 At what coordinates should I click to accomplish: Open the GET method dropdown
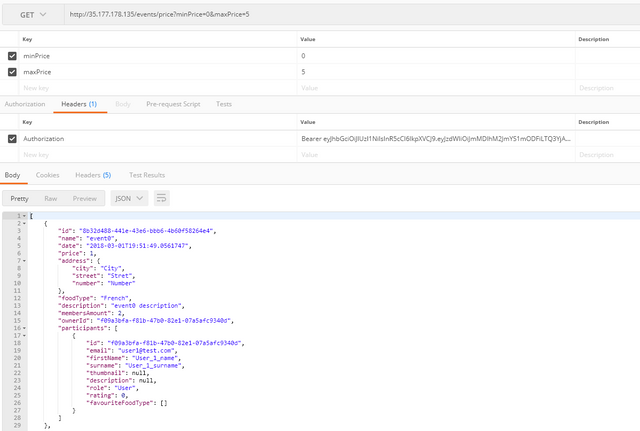point(33,15)
